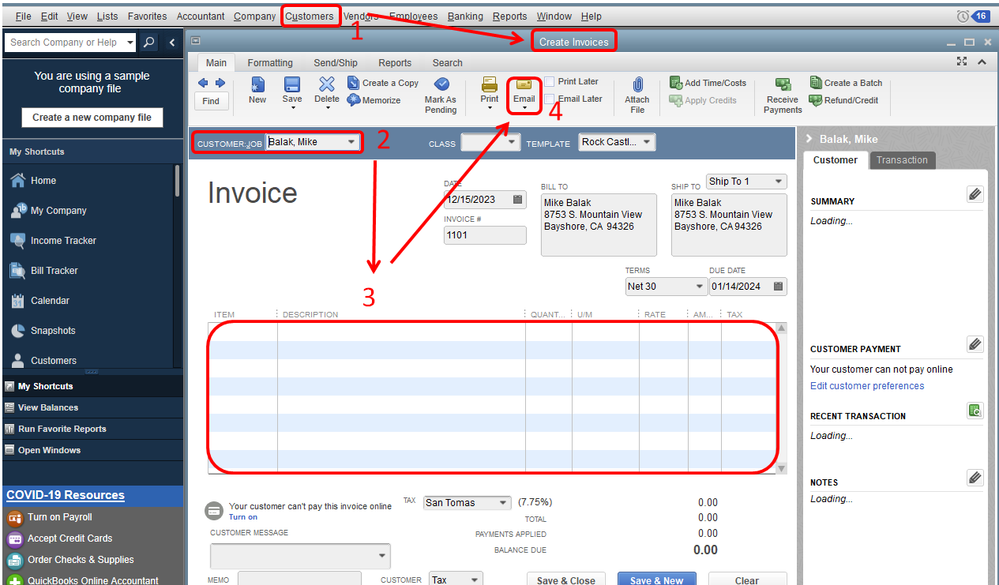
Task: Go to next invoice with right arrow
Action: (220, 83)
